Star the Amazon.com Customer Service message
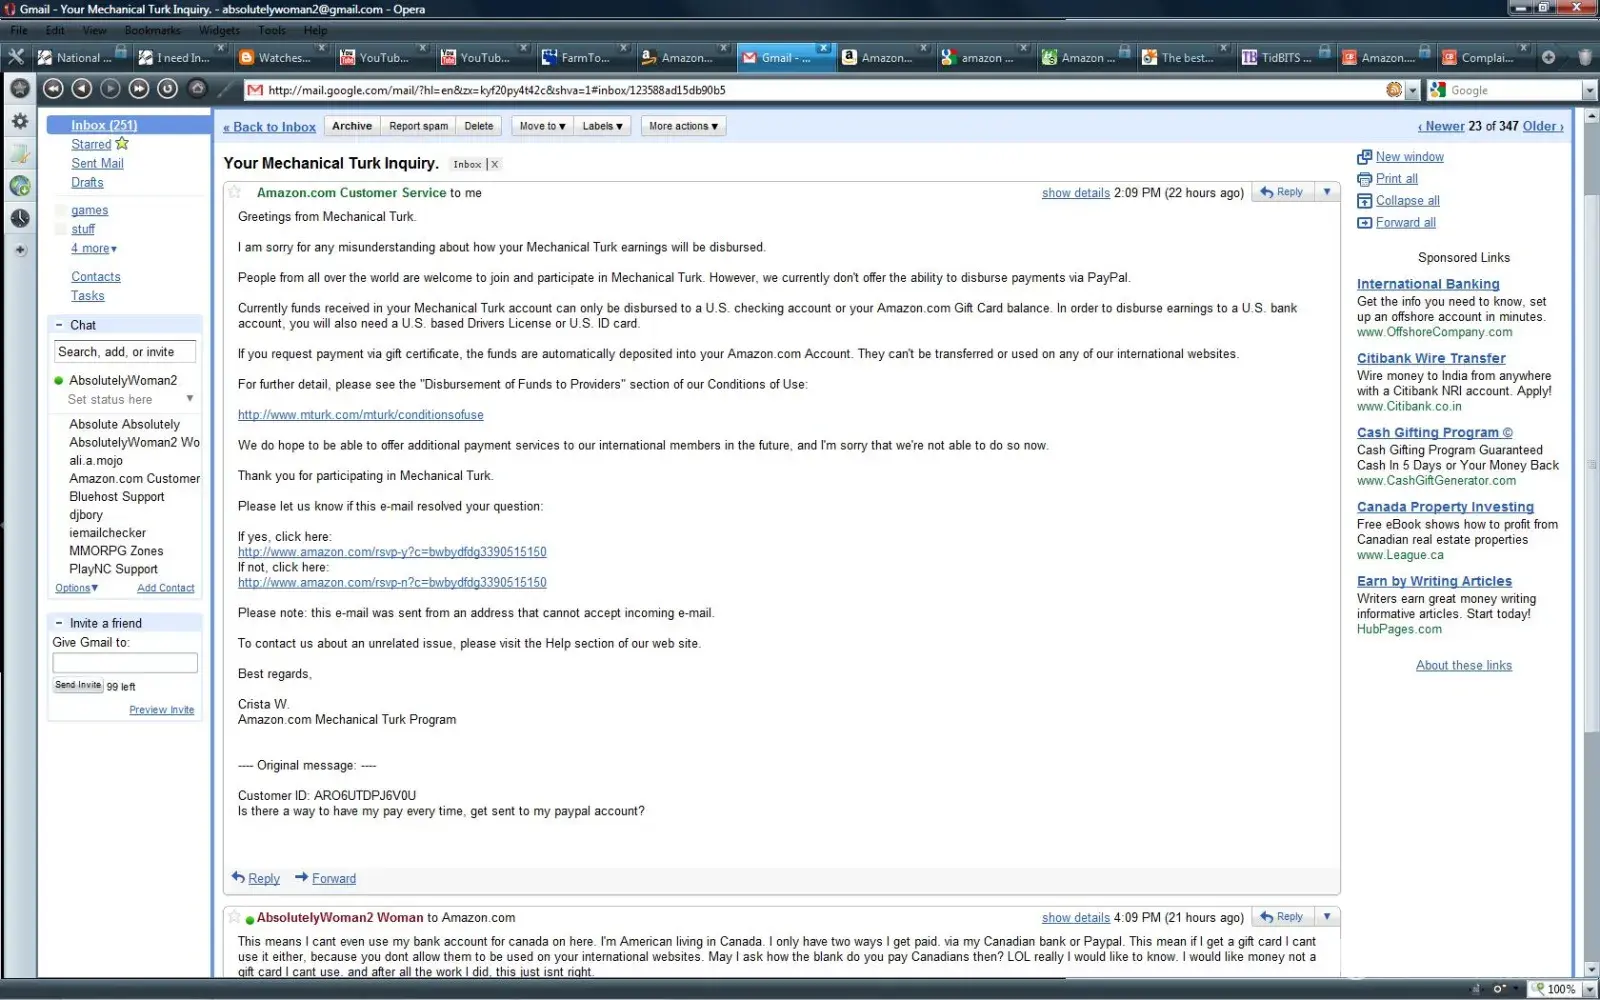The height and width of the screenshot is (1000, 1600). 234,192
